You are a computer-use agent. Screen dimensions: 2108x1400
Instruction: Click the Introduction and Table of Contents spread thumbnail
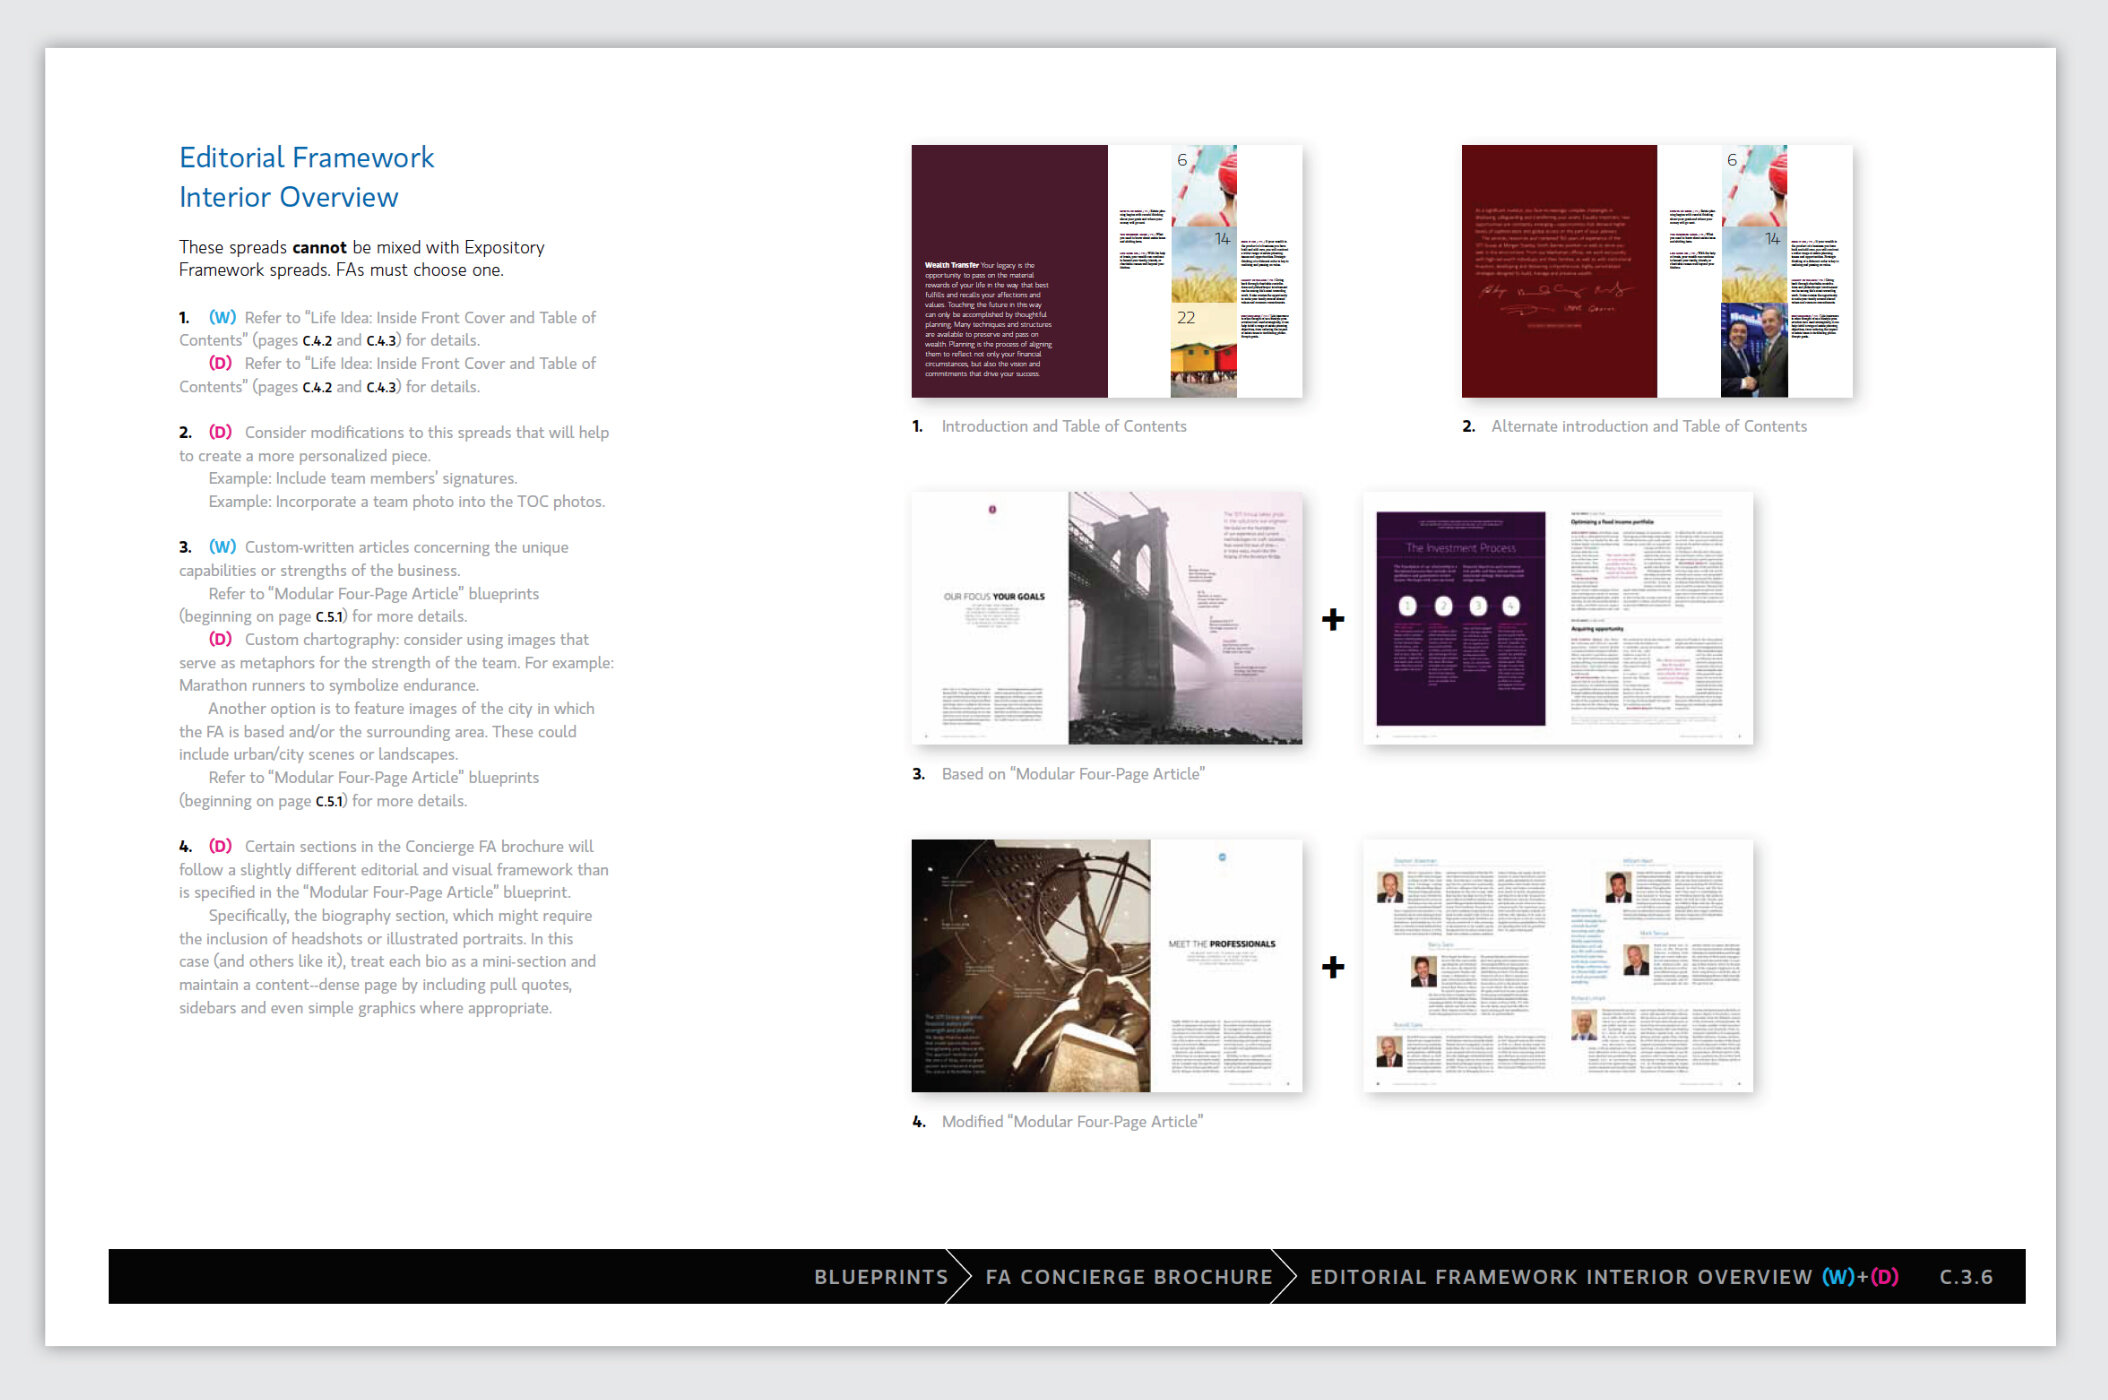(1106, 271)
